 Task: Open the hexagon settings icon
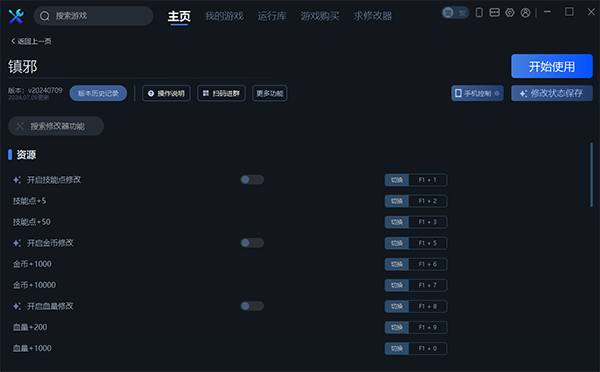[x=510, y=13]
